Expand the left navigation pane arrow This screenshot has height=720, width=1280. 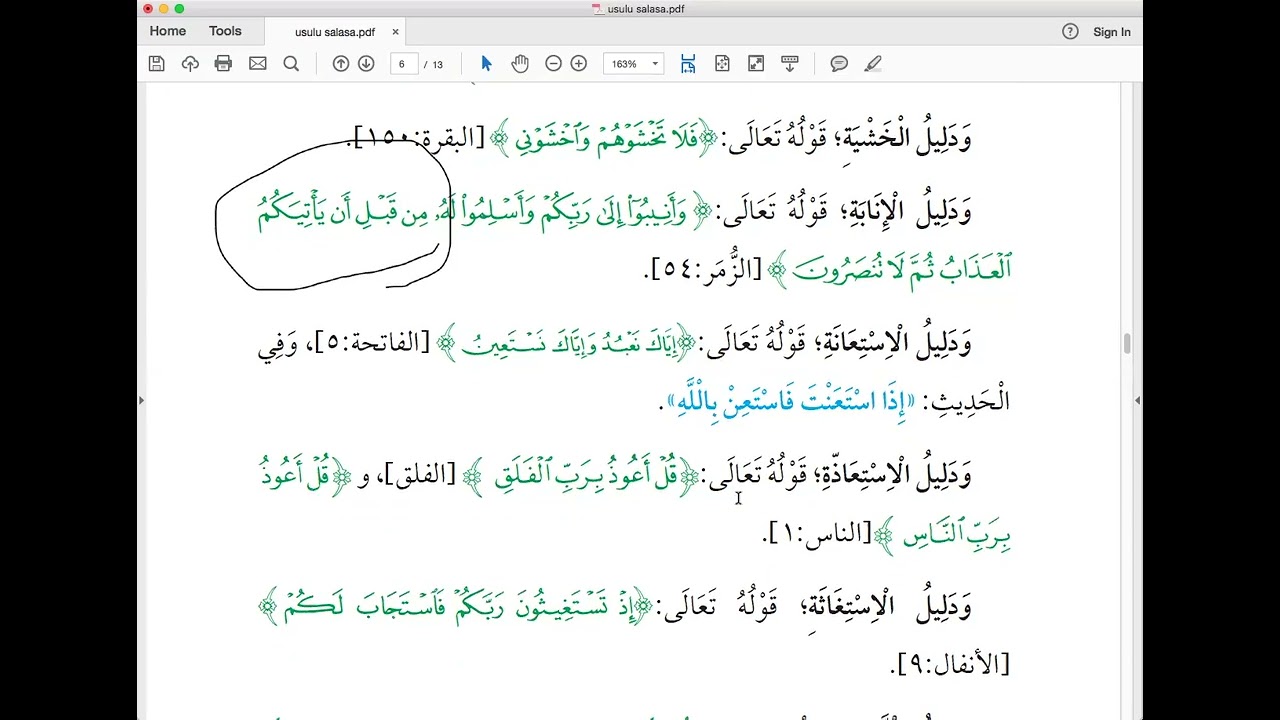[x=141, y=400]
